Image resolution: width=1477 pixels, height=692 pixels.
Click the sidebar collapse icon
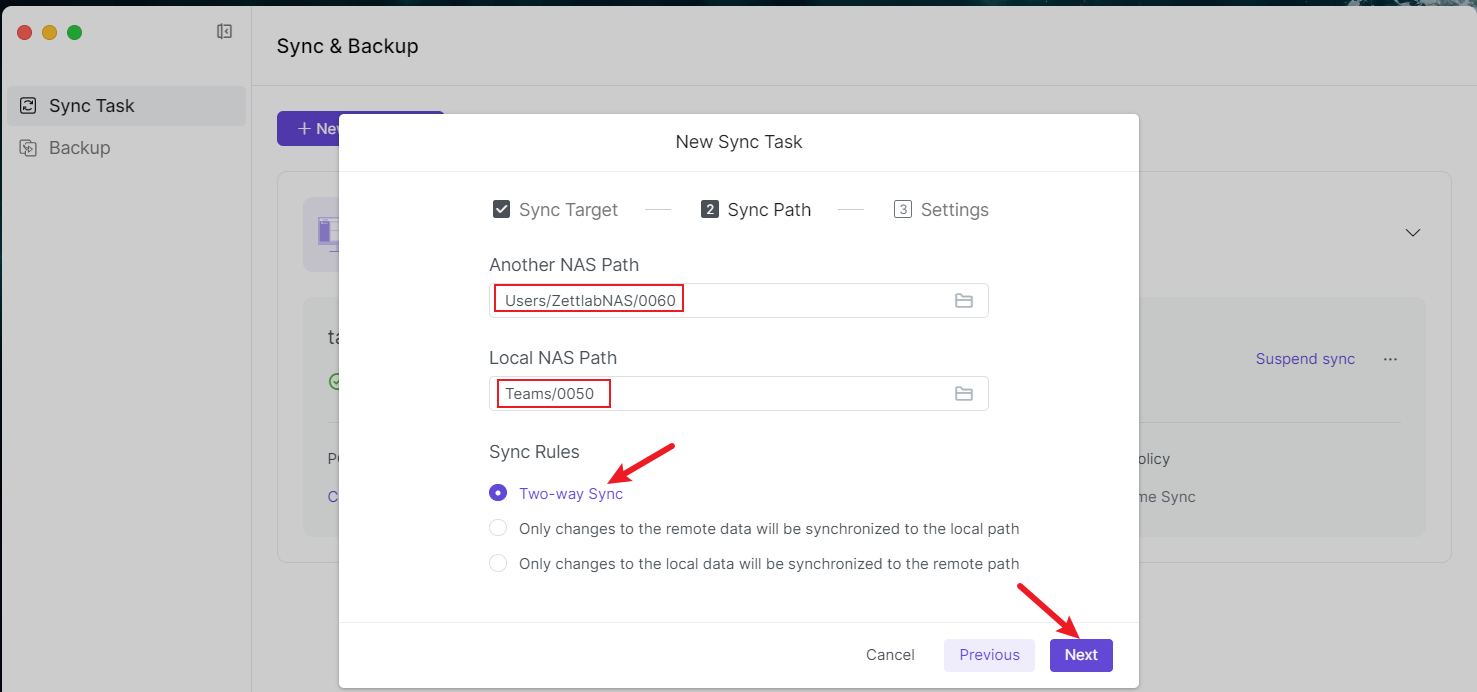tap(225, 32)
